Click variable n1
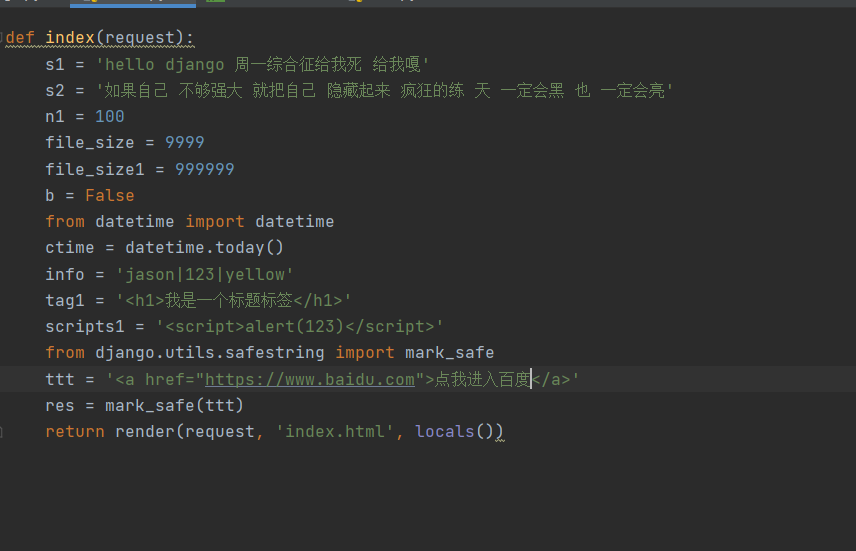 click(x=55, y=116)
